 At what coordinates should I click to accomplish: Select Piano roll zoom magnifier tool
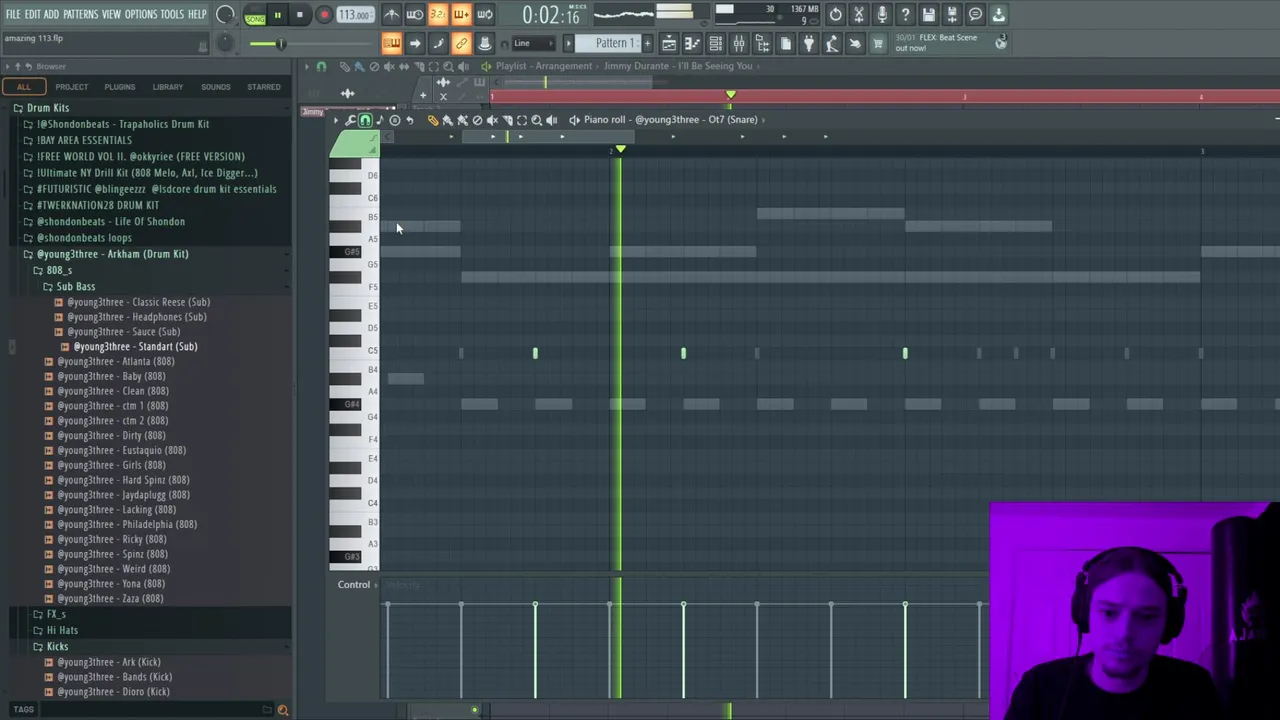[536, 120]
